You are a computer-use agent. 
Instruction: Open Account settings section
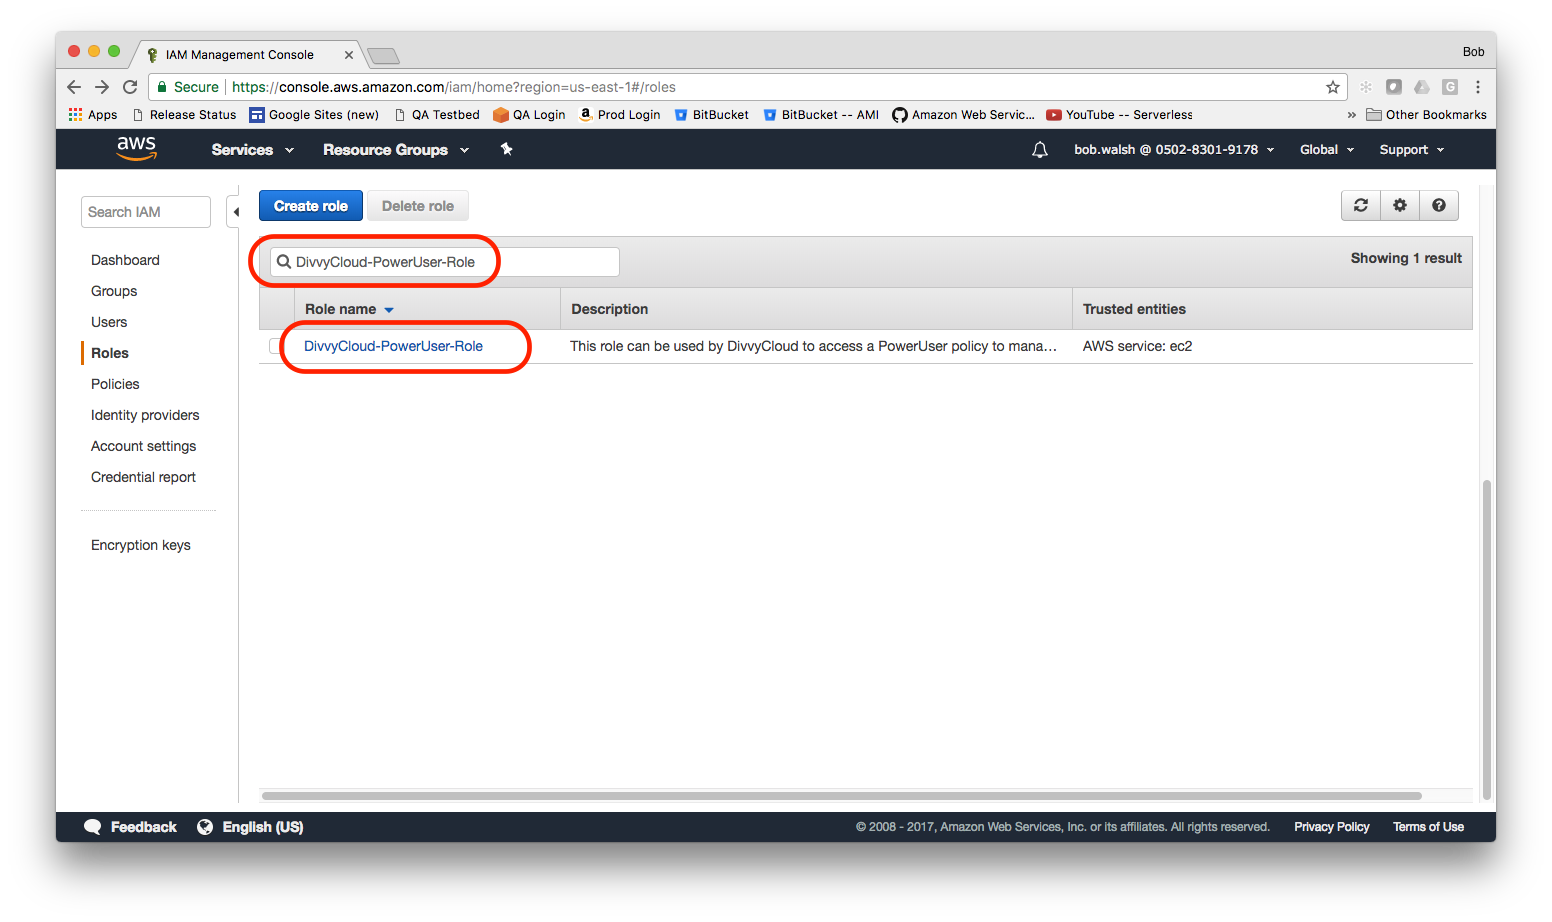tap(143, 446)
